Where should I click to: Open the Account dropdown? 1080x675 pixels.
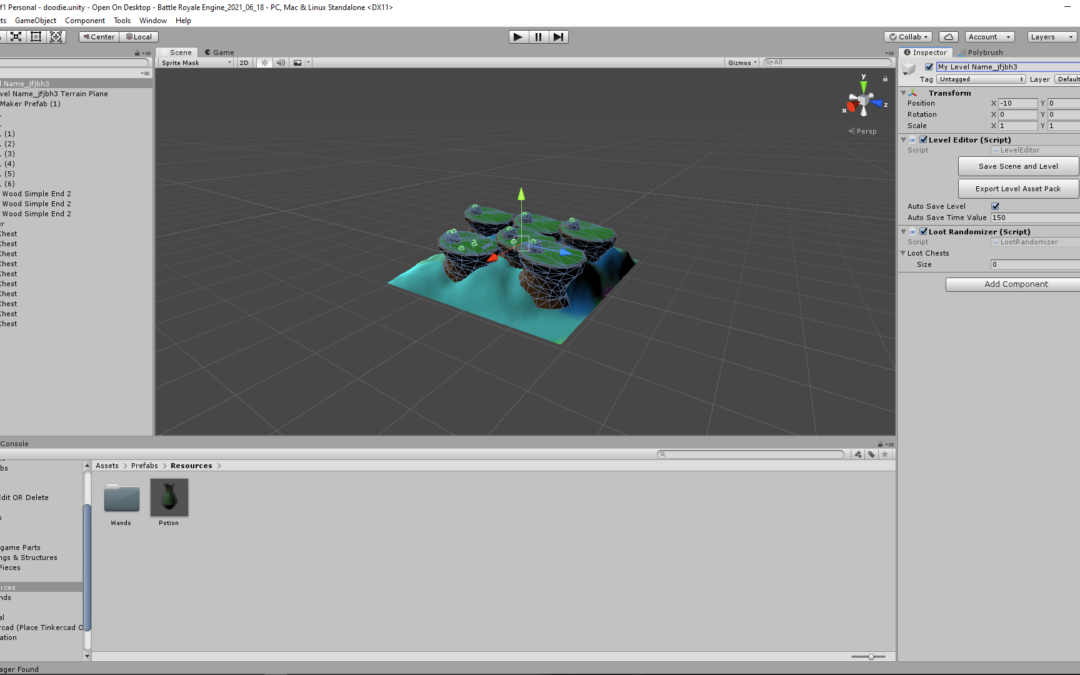coord(989,37)
